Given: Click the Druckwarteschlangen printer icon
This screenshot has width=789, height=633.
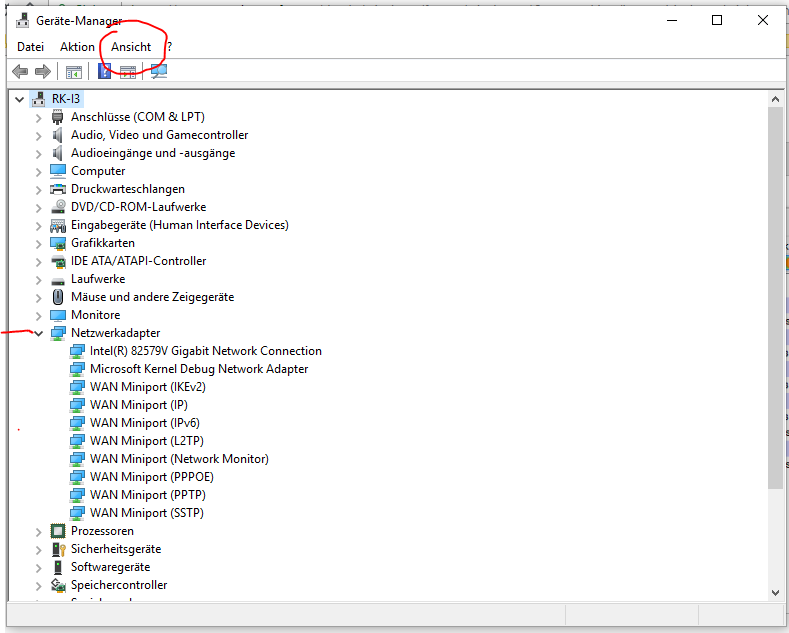Looking at the screenshot, I should click(58, 189).
